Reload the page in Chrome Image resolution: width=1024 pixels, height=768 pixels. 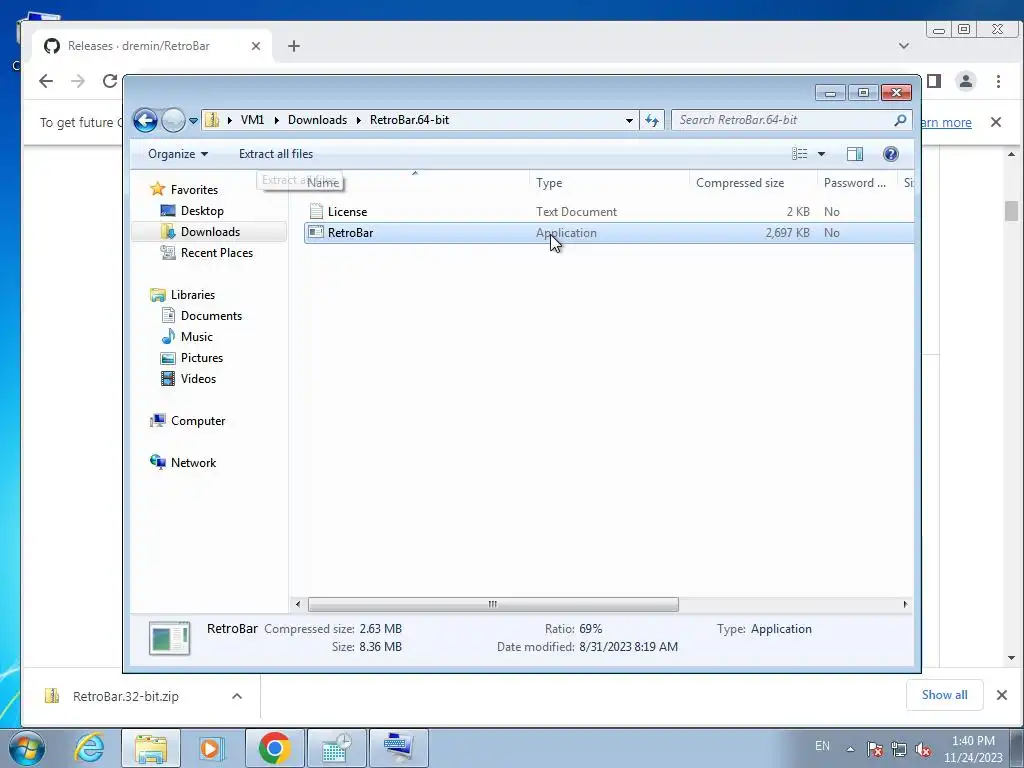tap(110, 81)
